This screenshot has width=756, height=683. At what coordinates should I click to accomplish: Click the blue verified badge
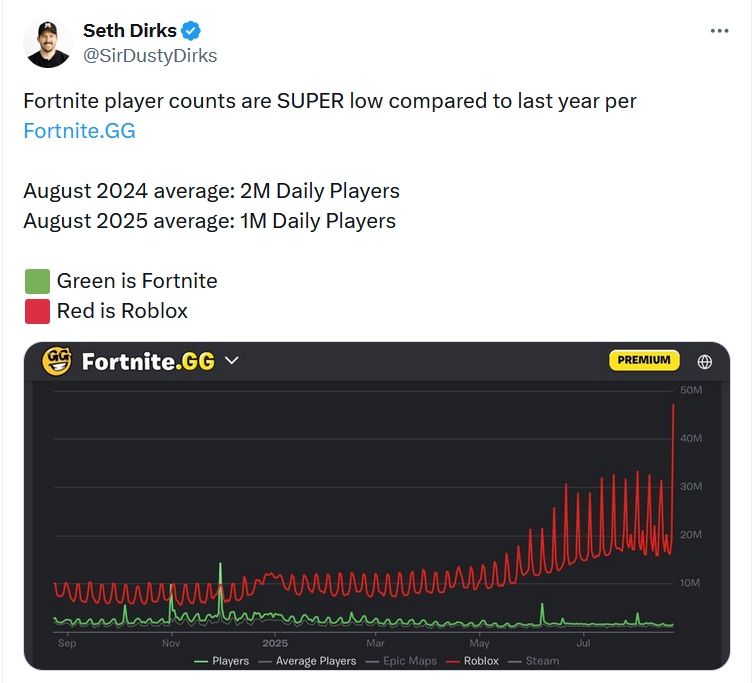tap(191, 31)
